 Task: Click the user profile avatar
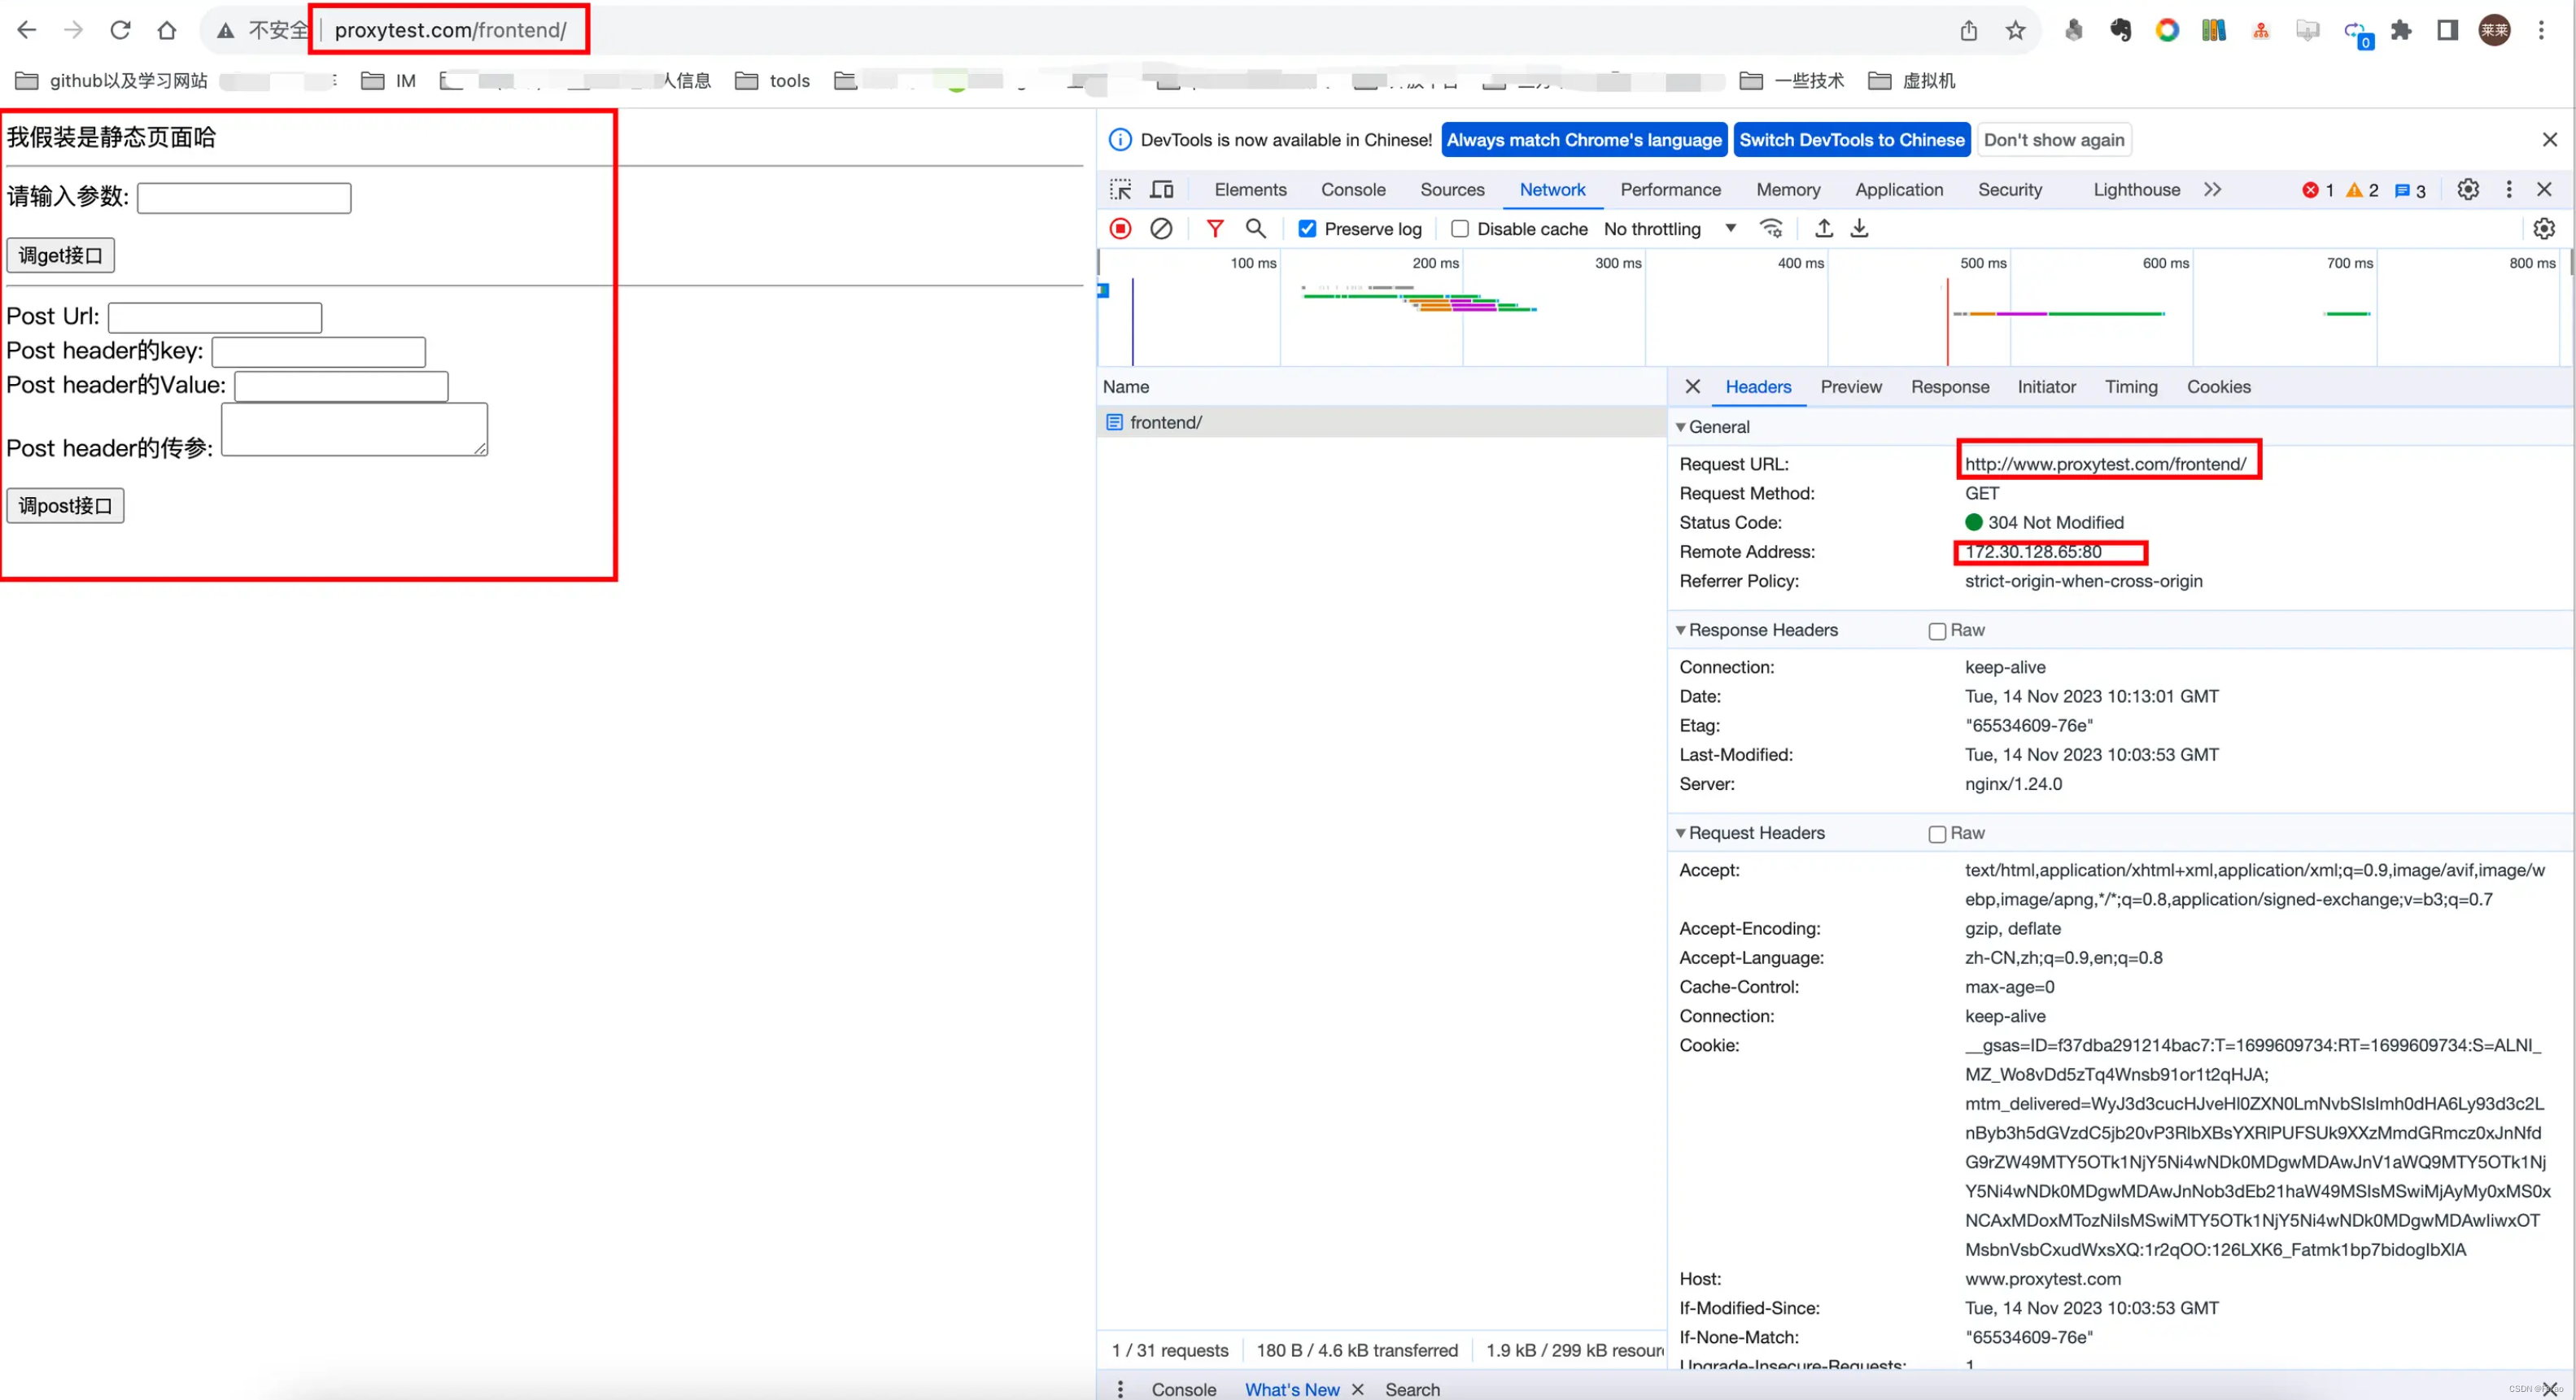[x=2494, y=30]
